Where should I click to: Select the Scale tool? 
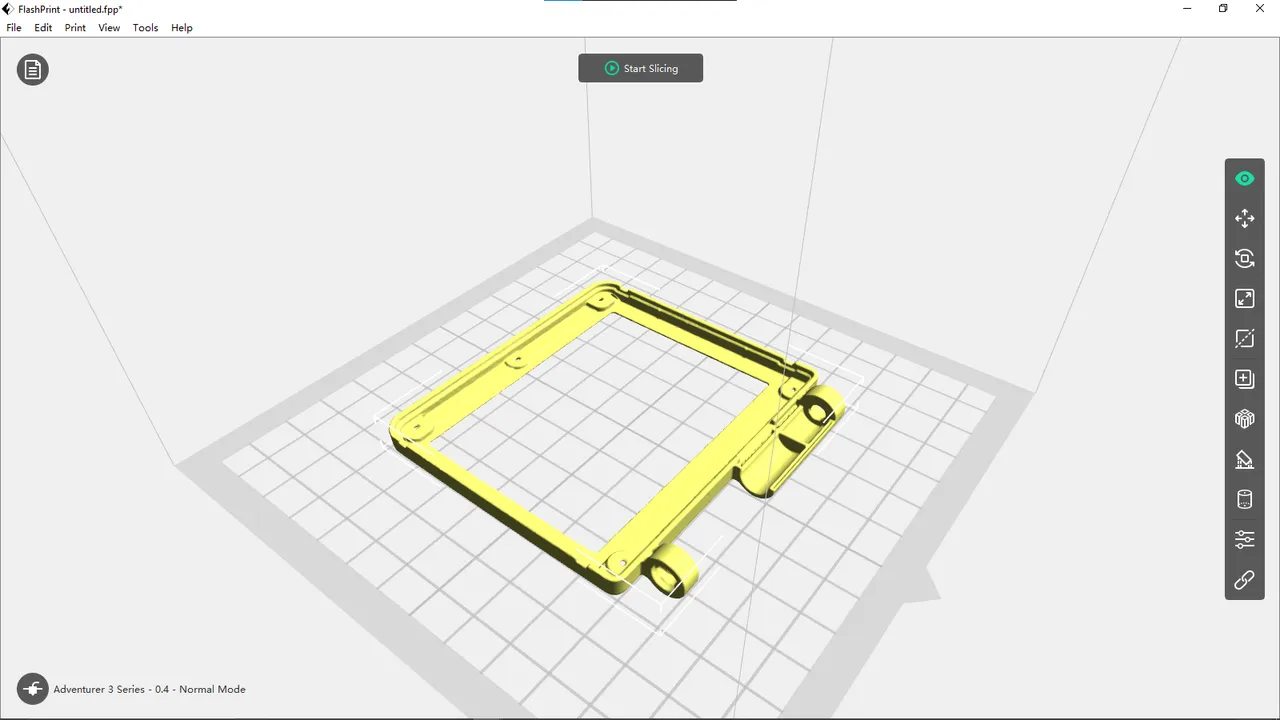click(x=1244, y=299)
